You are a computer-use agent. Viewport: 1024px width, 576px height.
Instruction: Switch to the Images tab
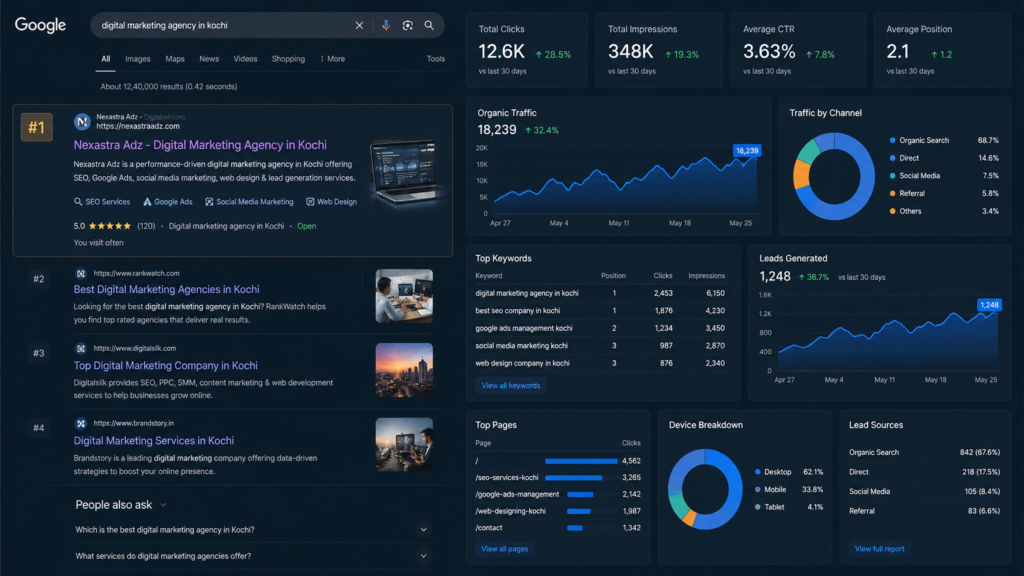click(138, 59)
